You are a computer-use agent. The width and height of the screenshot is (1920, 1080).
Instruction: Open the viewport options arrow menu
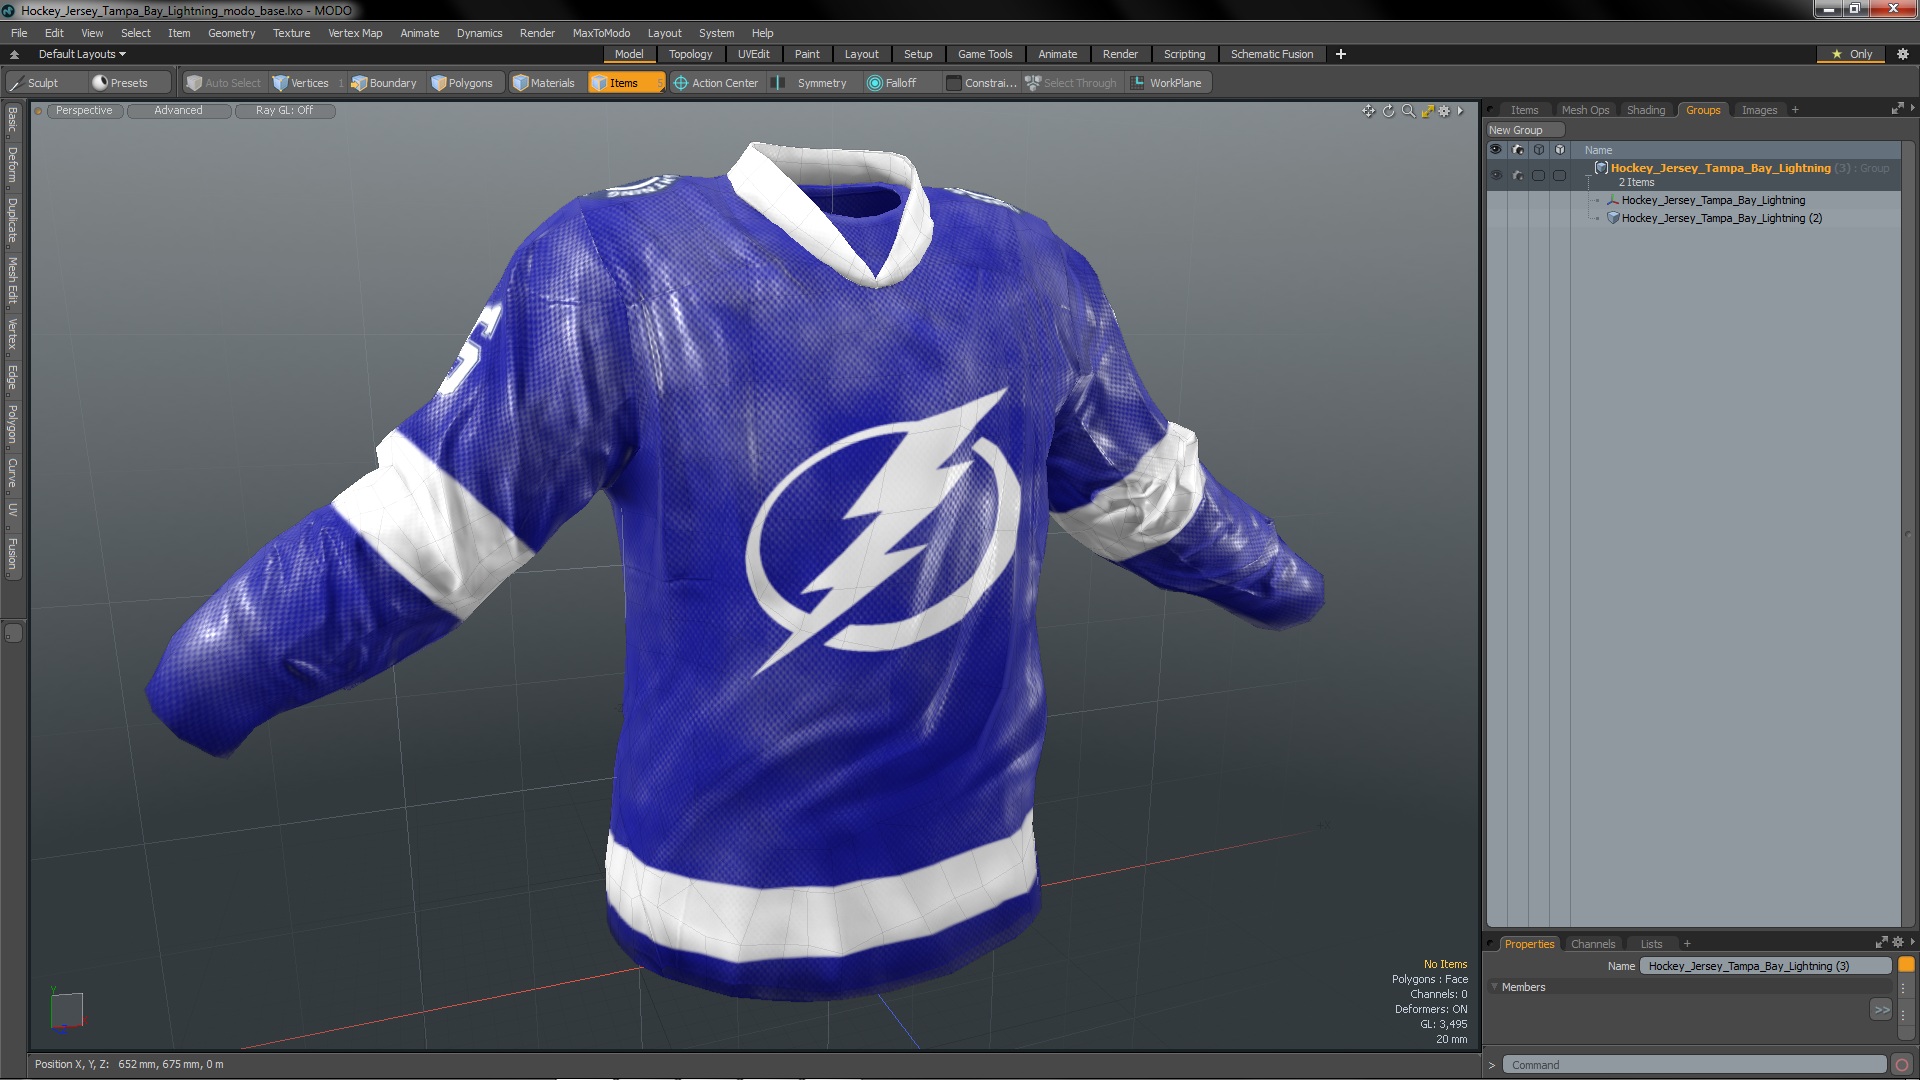click(x=1461, y=111)
